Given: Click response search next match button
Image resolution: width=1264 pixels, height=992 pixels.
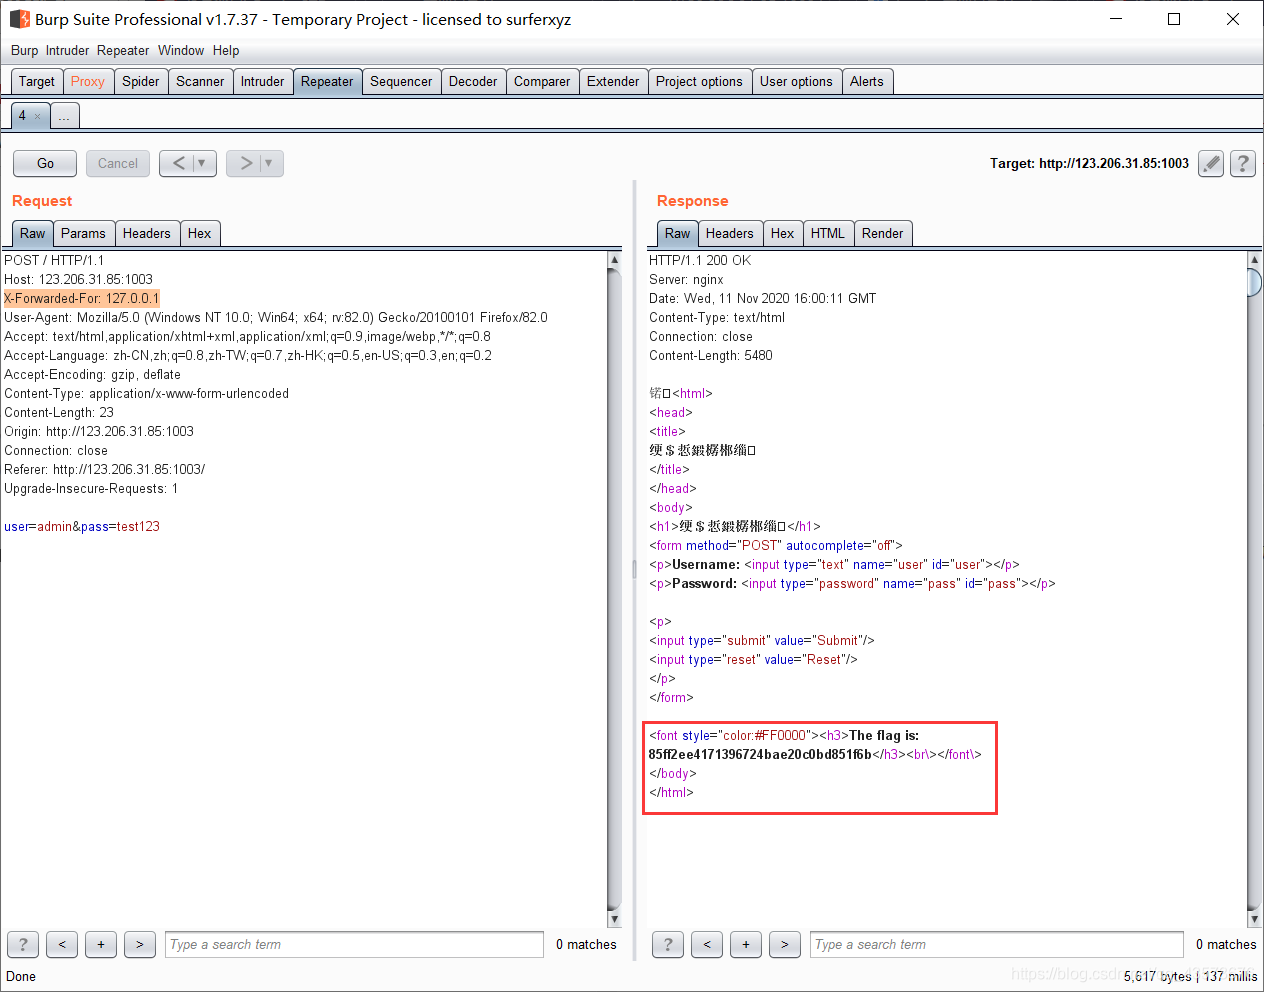Looking at the screenshot, I should (785, 944).
